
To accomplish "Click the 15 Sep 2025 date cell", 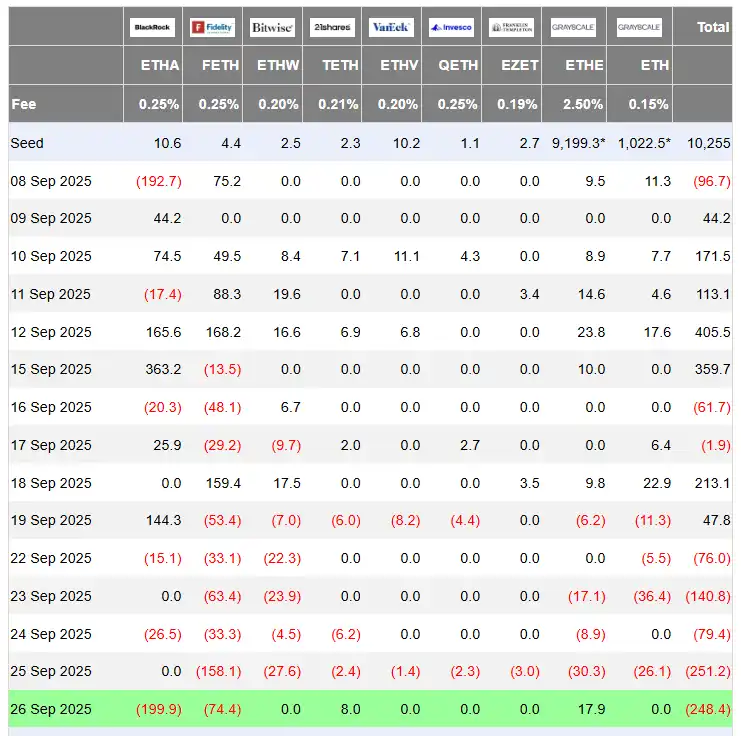I will [50, 369].
